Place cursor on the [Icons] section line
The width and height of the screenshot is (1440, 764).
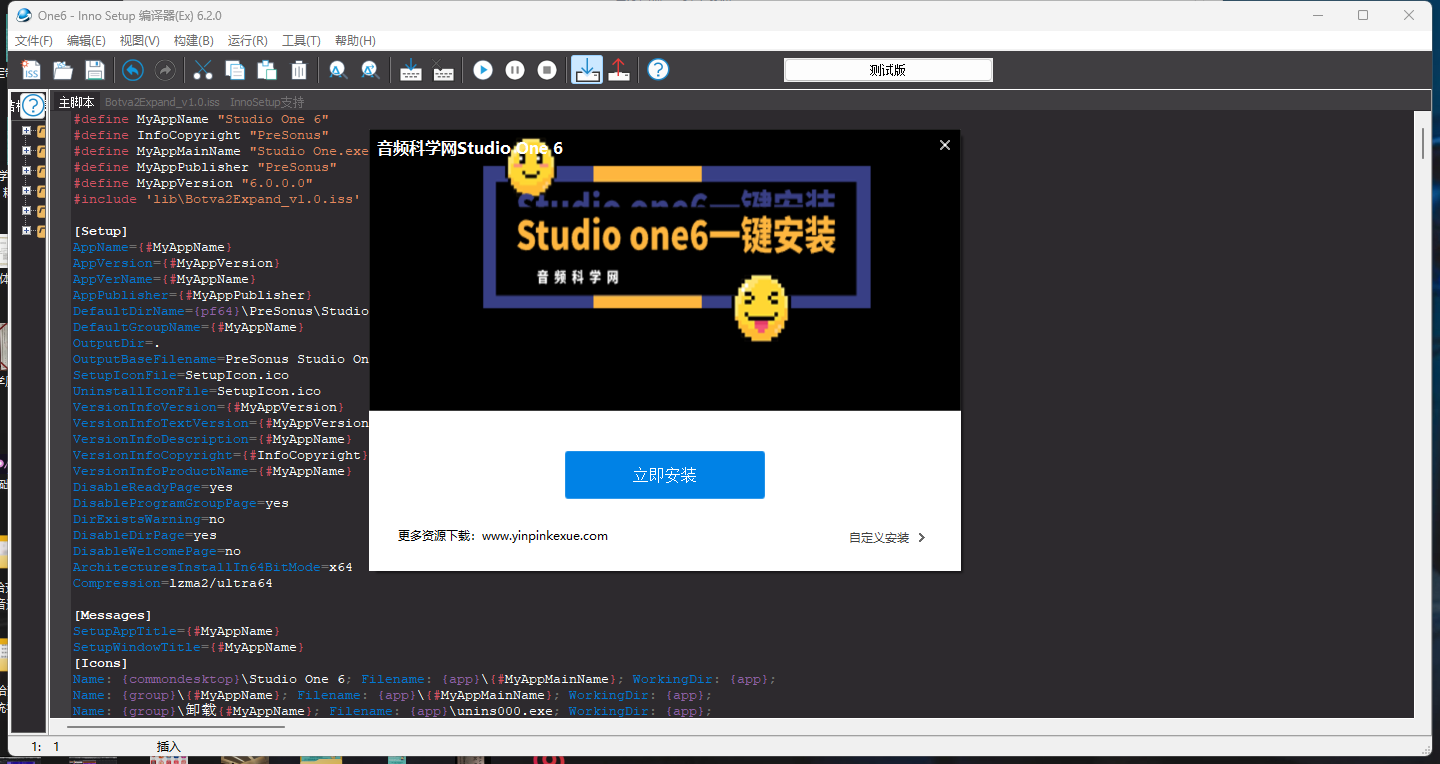click(x=101, y=663)
